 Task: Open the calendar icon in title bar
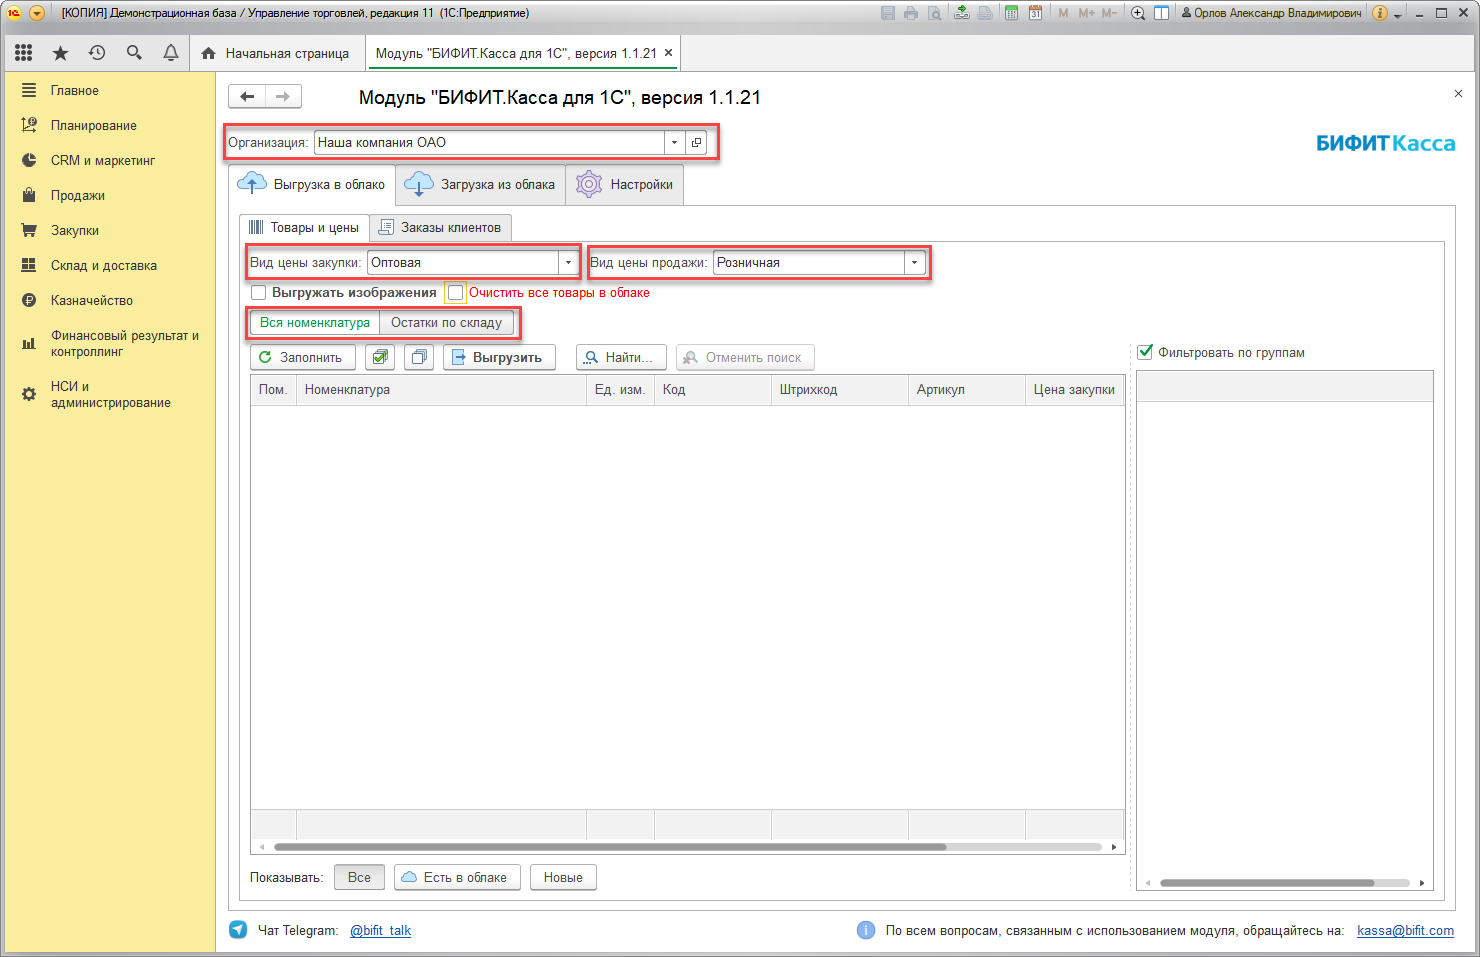pos(1035,13)
